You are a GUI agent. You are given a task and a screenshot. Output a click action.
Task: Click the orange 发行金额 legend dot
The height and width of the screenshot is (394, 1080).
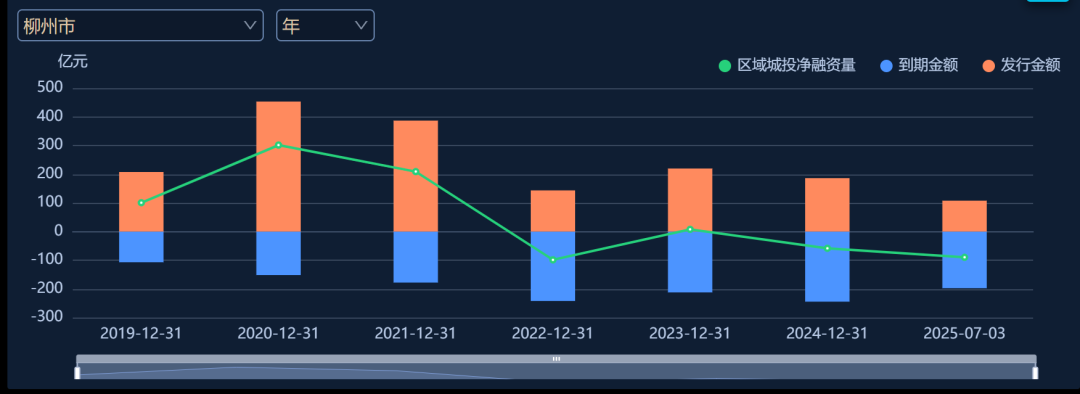pyautogui.click(x=988, y=66)
